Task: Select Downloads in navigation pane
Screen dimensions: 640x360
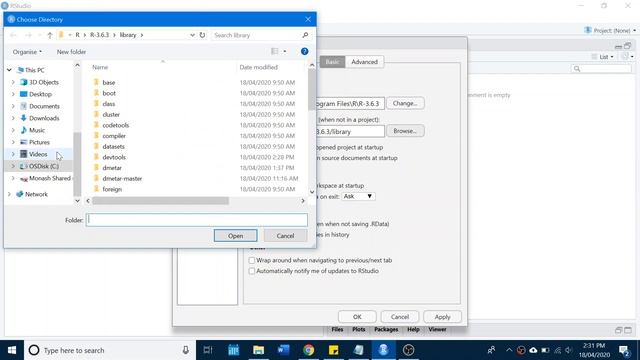Action: [44, 118]
